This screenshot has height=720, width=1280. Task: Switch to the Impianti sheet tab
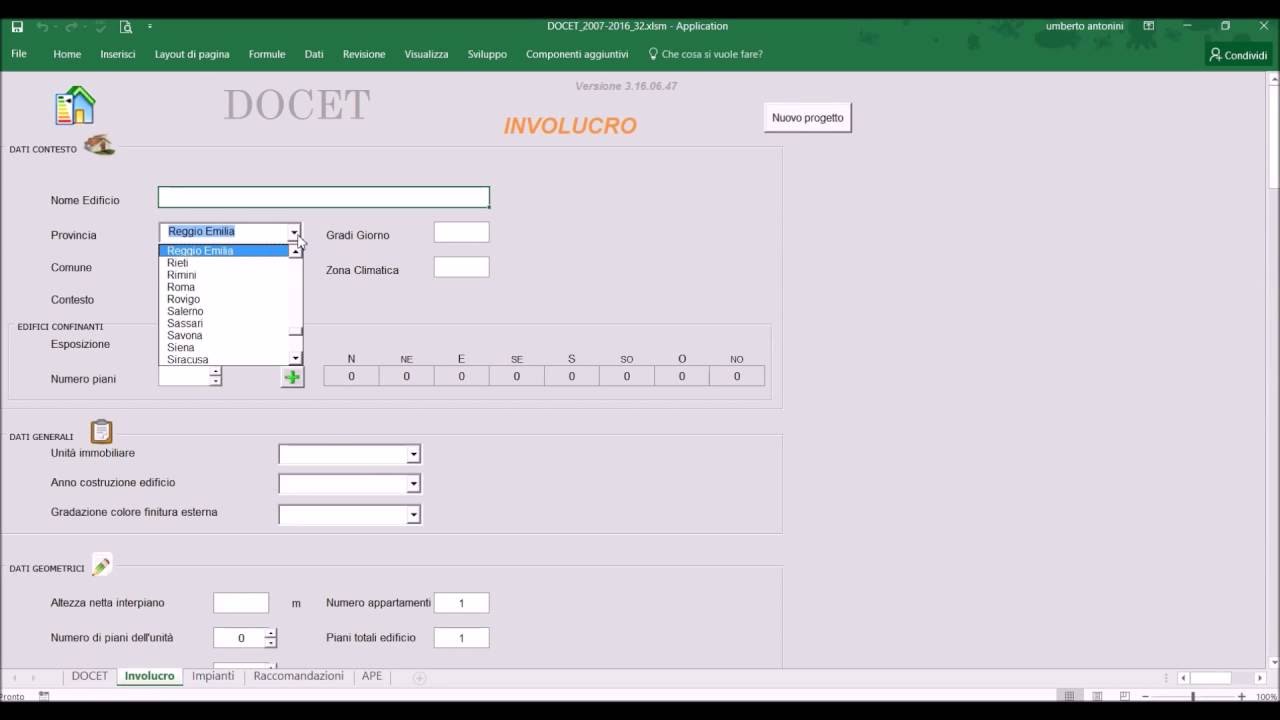[x=213, y=676]
